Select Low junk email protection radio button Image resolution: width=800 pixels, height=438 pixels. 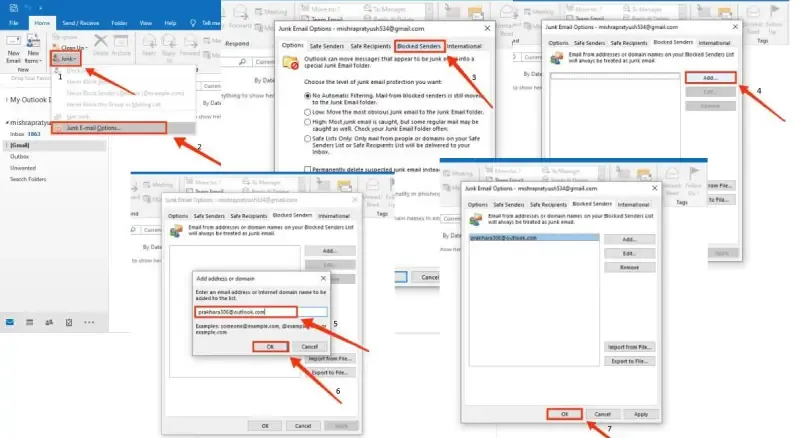(x=307, y=112)
